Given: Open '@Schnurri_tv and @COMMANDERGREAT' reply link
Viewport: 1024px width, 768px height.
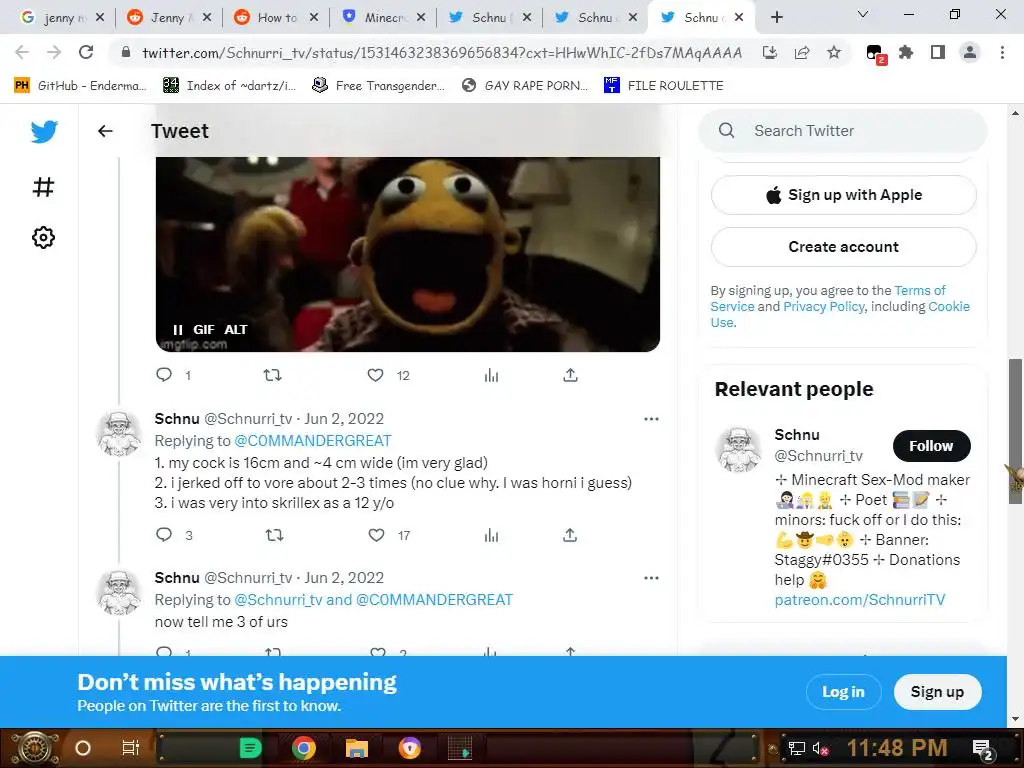Looking at the screenshot, I should 374,600.
